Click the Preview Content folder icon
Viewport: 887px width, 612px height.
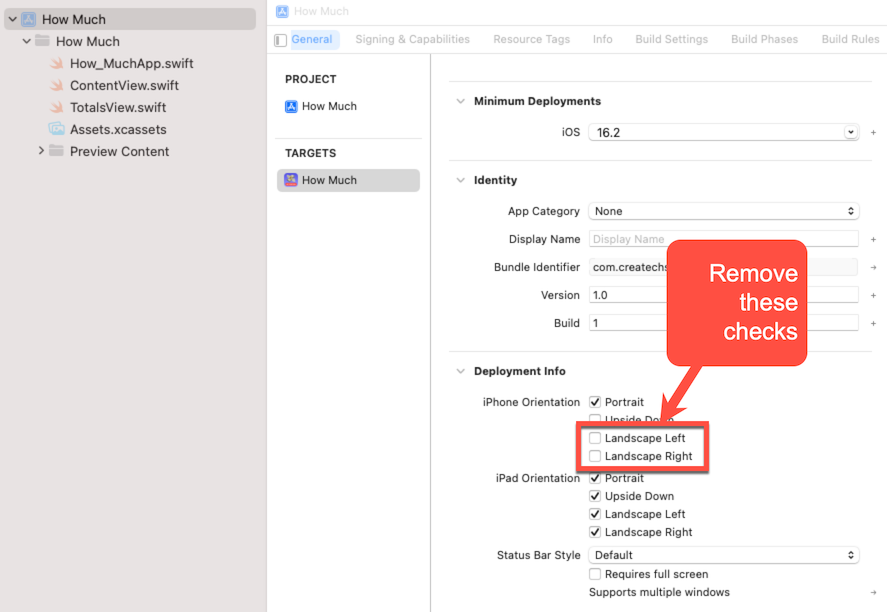(x=56, y=150)
